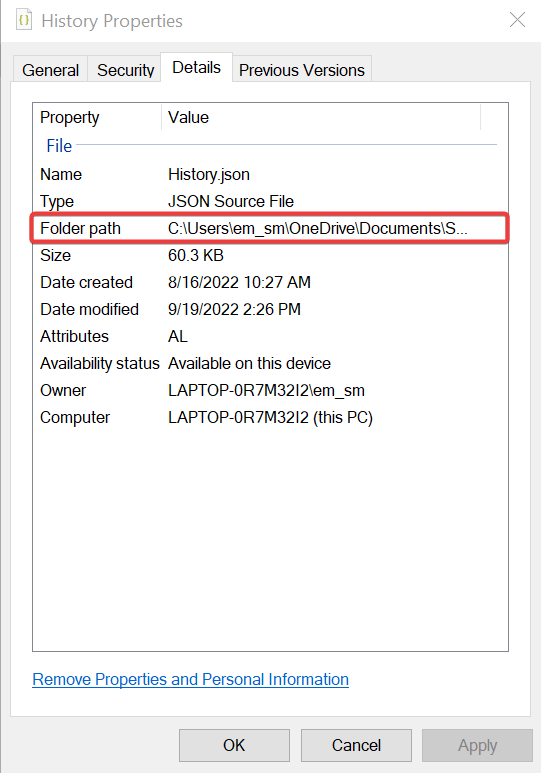Click the Availability status property label
The width and height of the screenshot is (541, 773).
(x=100, y=363)
